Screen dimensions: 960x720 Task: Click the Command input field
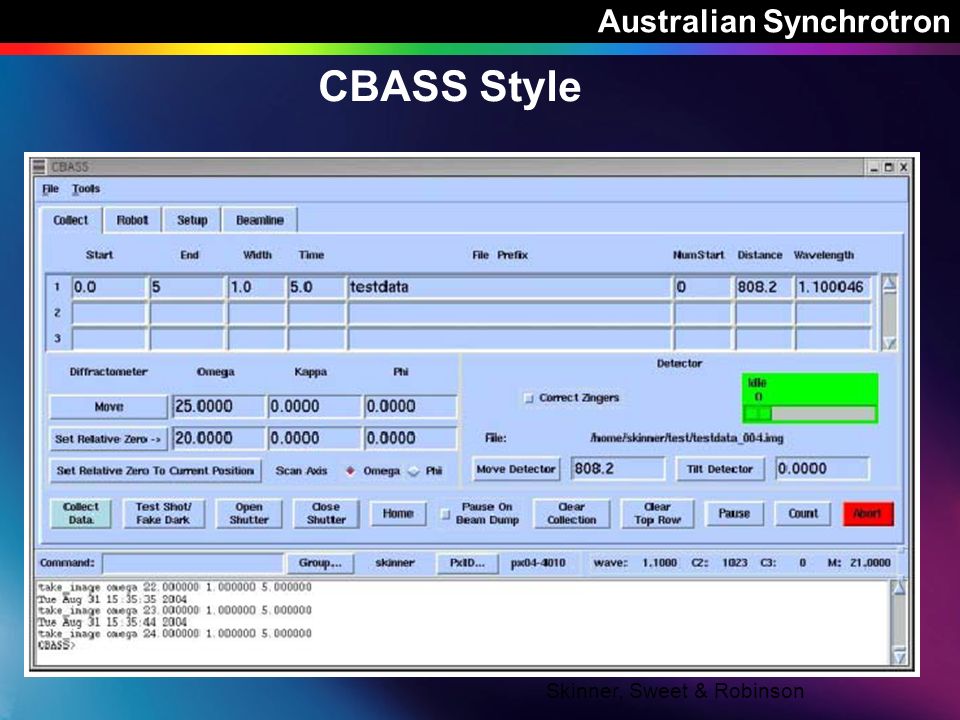coord(193,563)
